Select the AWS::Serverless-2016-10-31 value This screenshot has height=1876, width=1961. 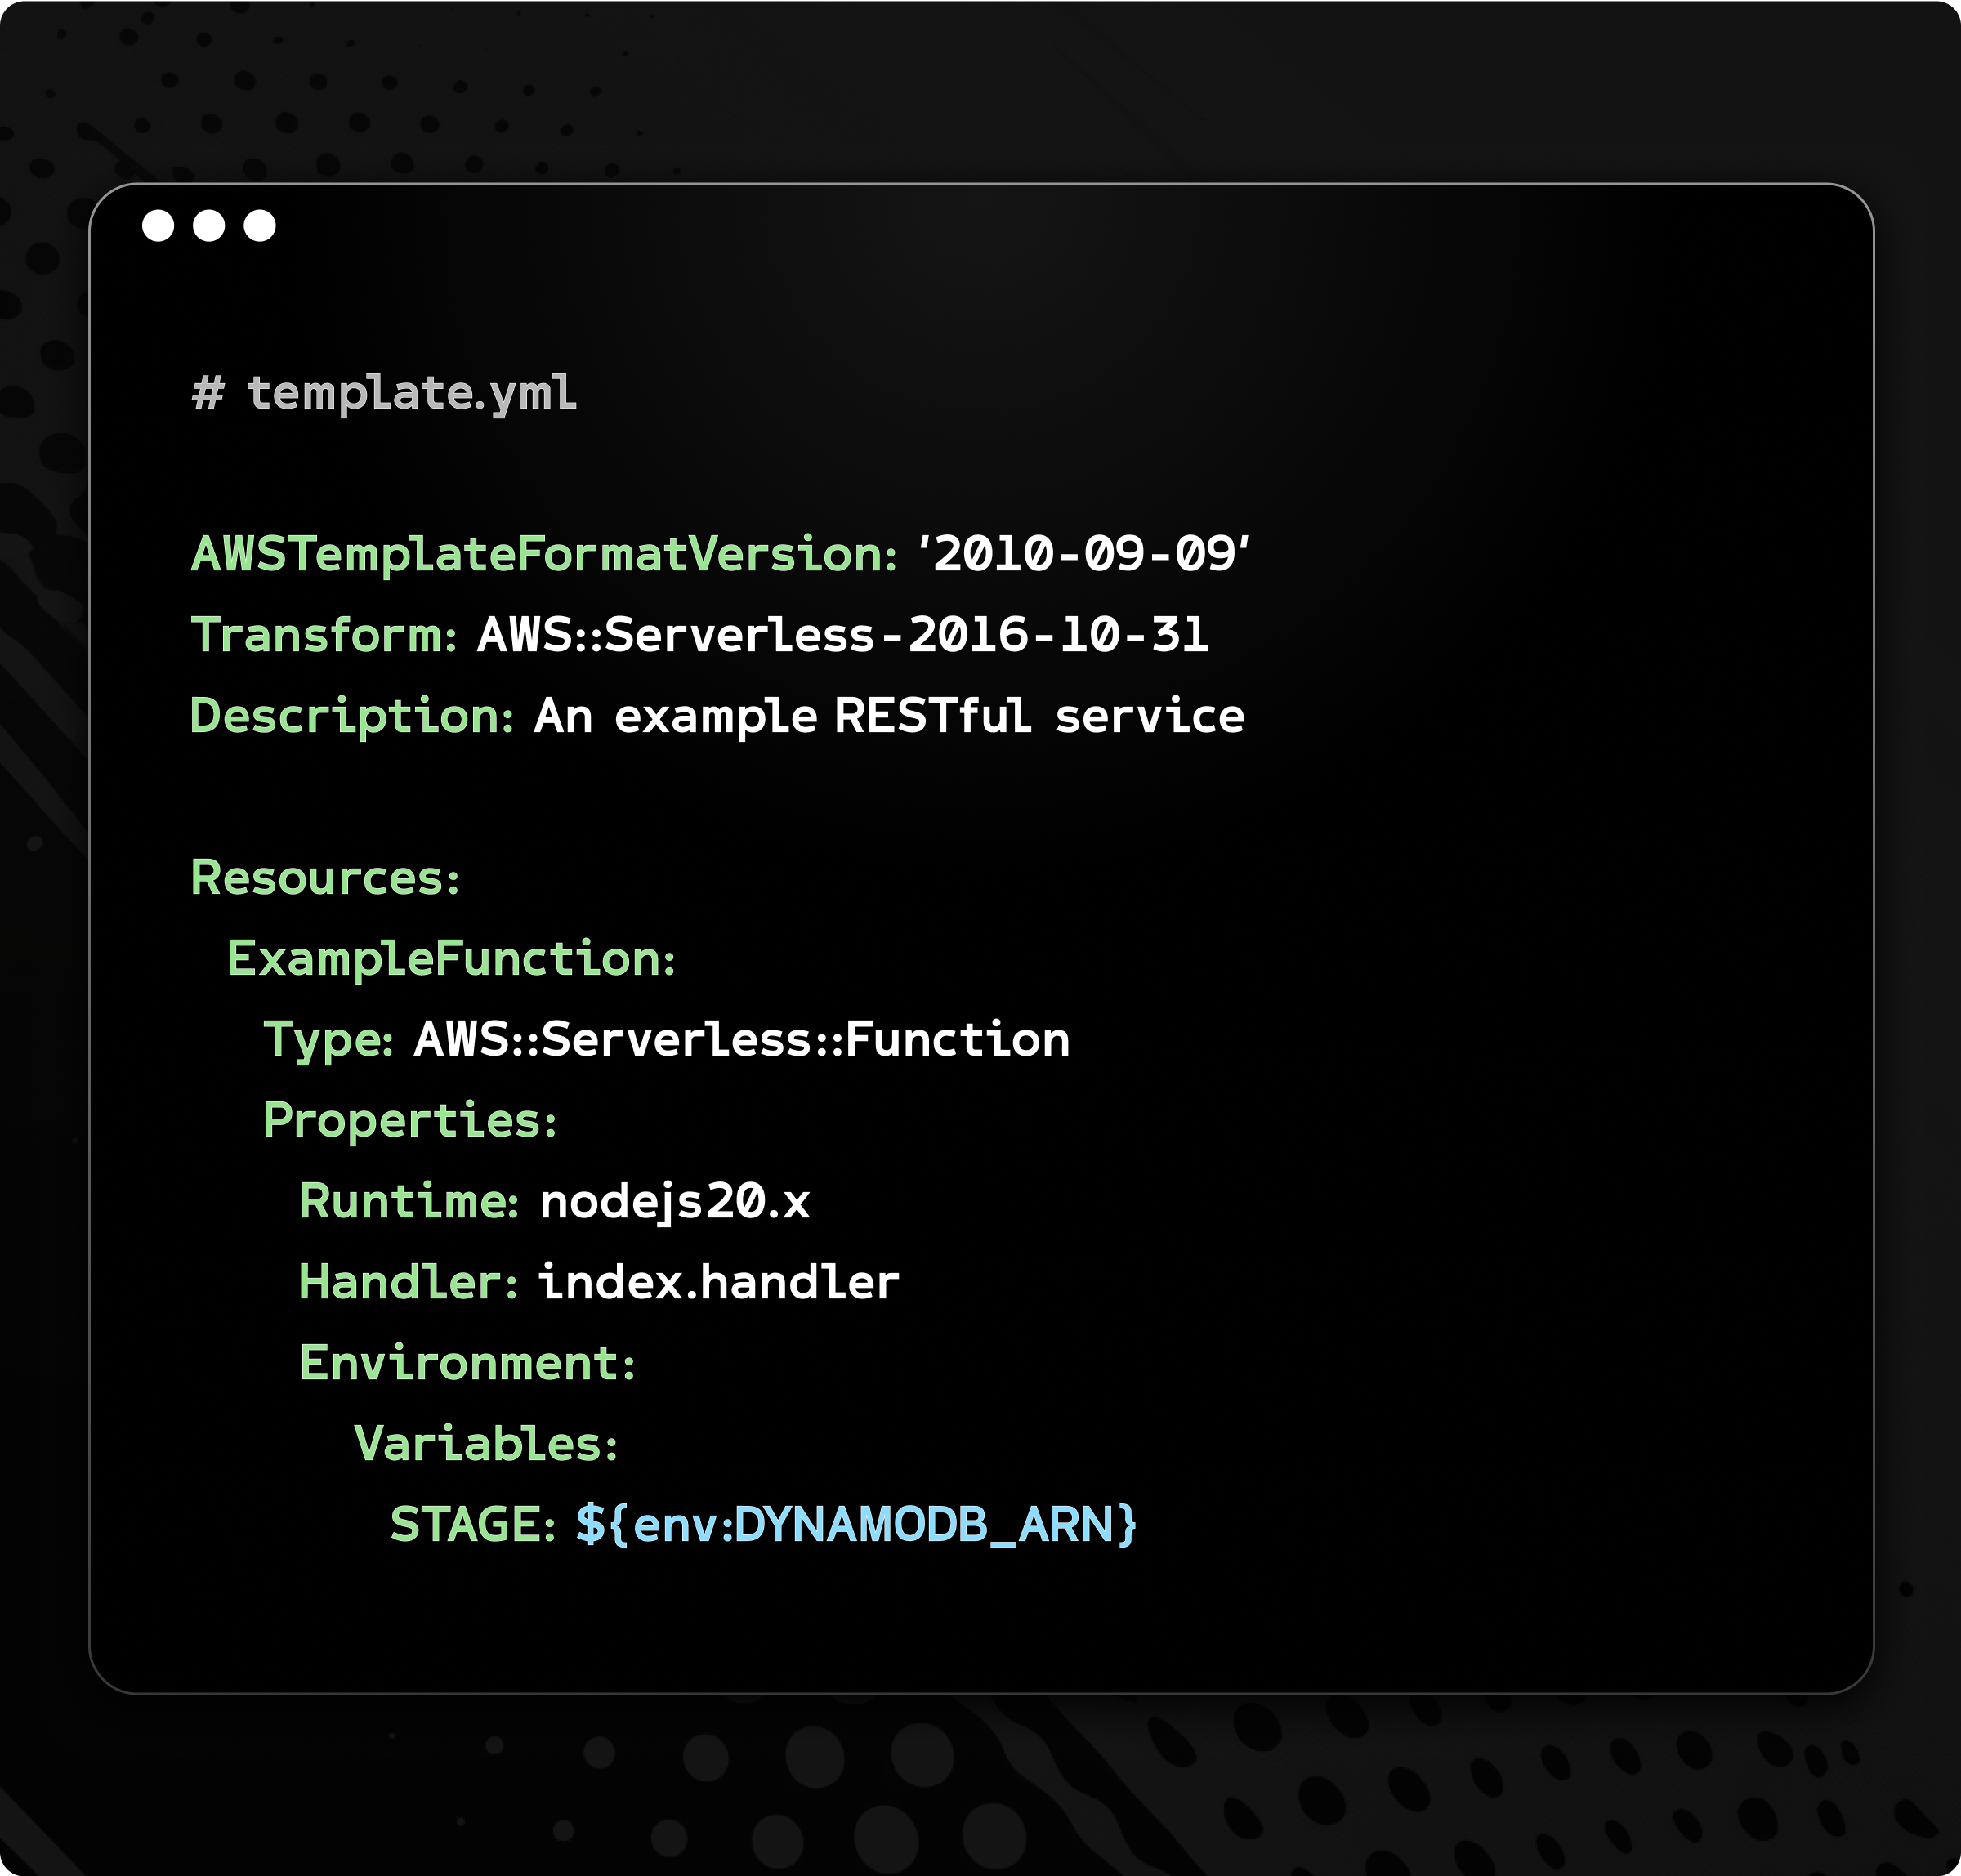coord(842,635)
